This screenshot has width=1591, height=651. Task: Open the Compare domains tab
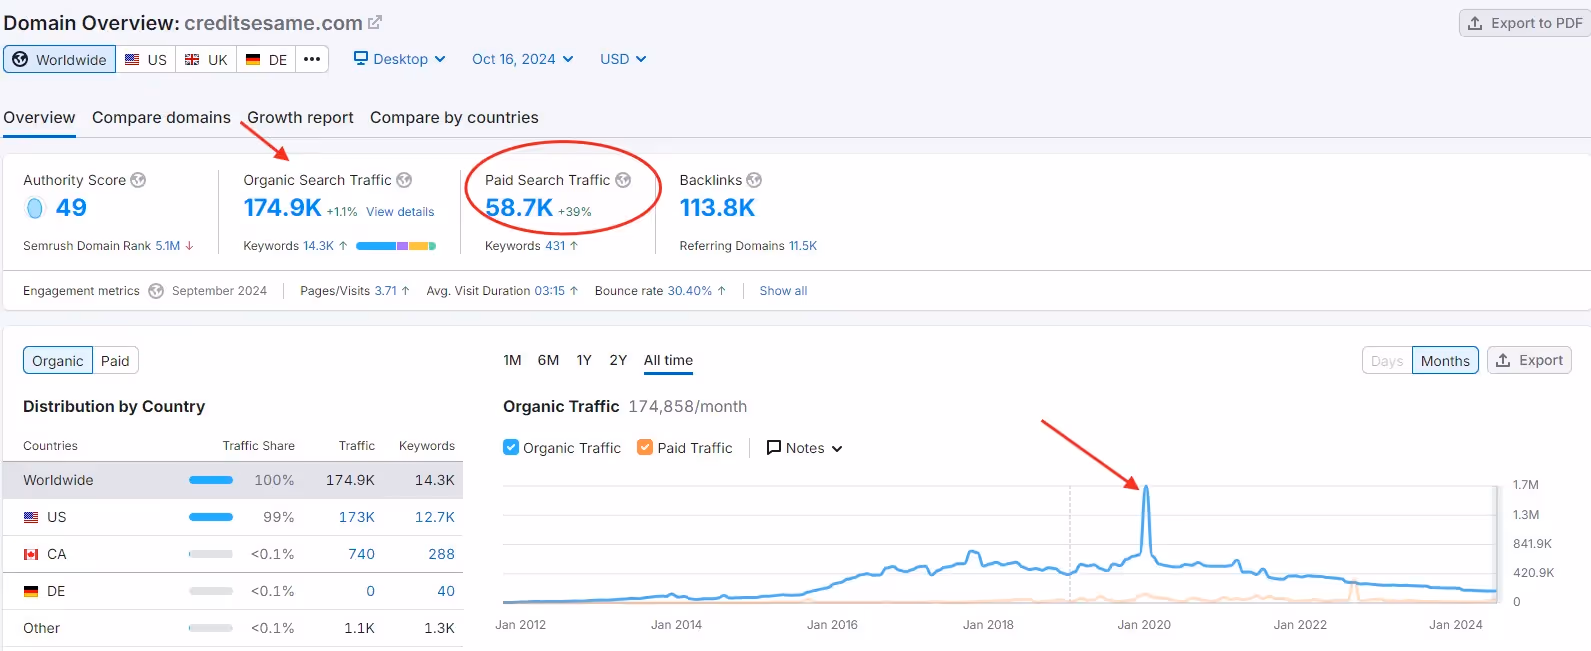click(161, 117)
